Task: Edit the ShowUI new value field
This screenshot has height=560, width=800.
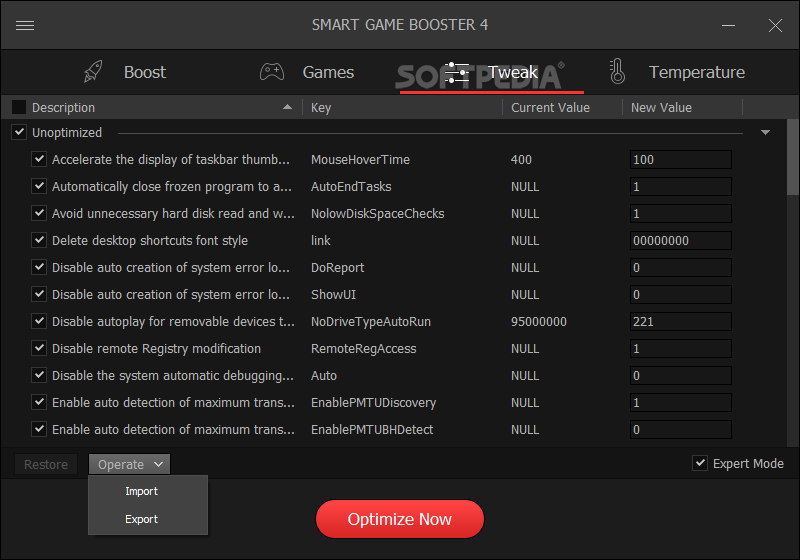Action: [x=681, y=295]
